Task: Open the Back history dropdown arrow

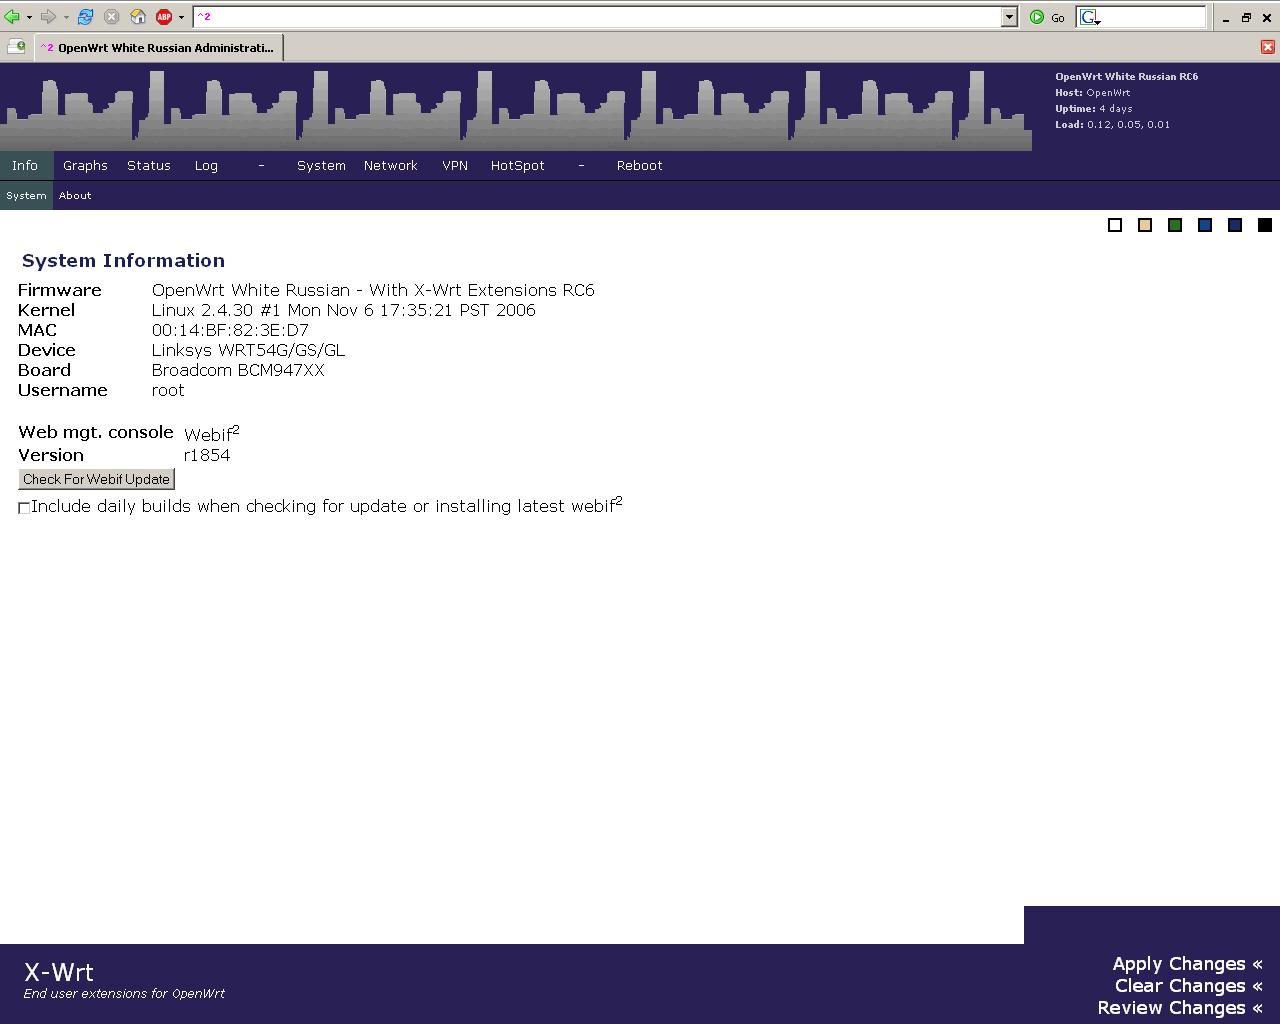Action: pyautogui.click(x=29, y=17)
